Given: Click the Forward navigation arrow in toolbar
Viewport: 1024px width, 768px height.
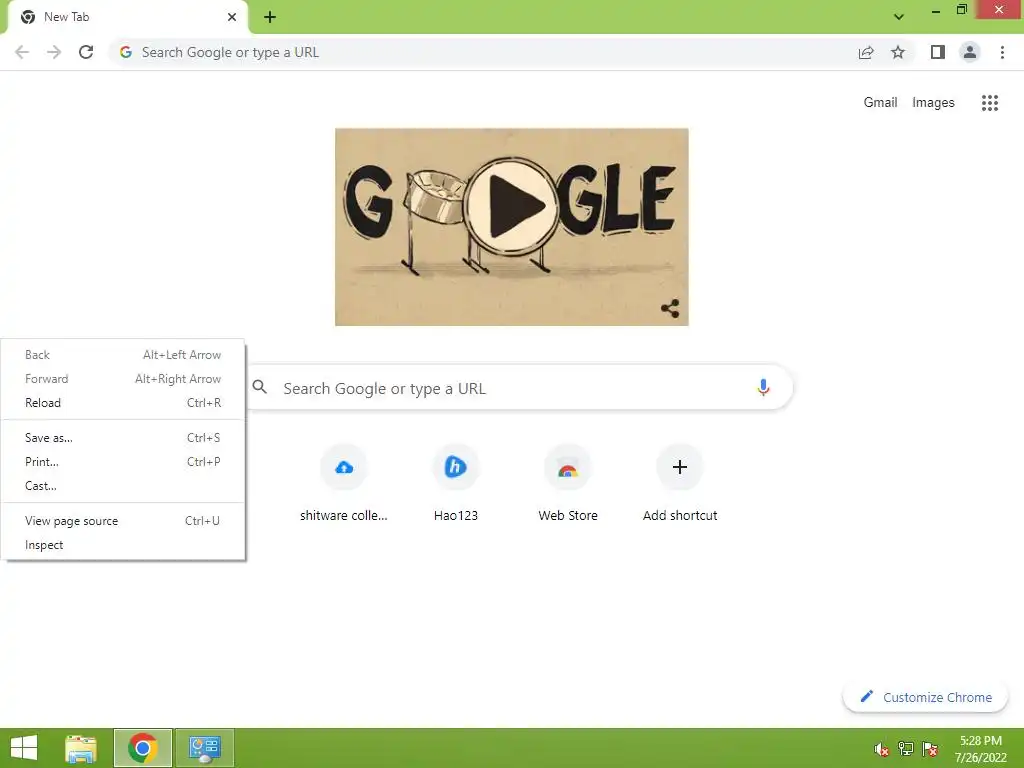Looking at the screenshot, I should (54, 52).
